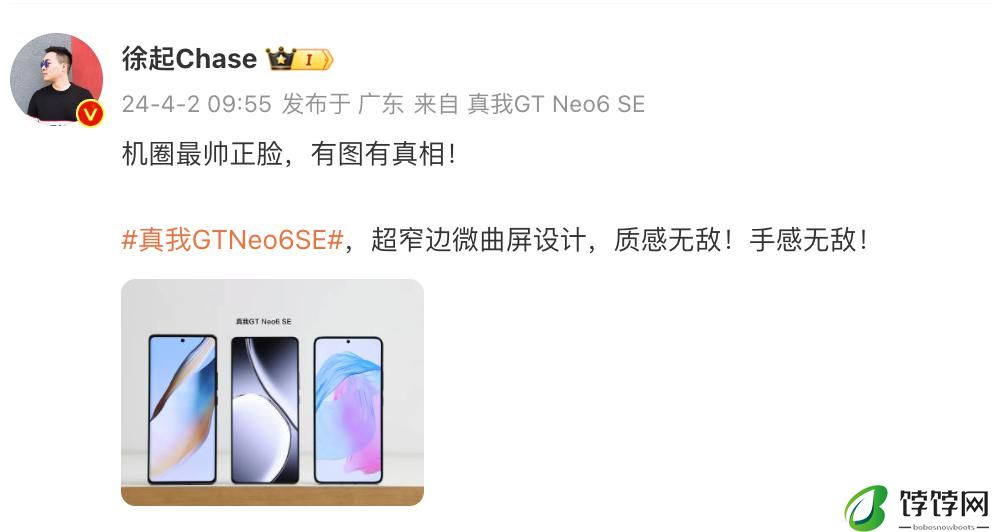Click the text 超窄边微曲屏设计
This screenshot has height=532, width=992.
pos(478,240)
